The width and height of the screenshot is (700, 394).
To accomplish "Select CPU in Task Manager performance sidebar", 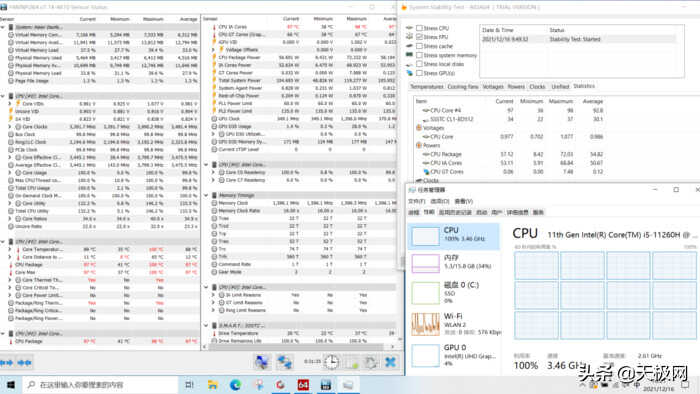I will click(454, 236).
